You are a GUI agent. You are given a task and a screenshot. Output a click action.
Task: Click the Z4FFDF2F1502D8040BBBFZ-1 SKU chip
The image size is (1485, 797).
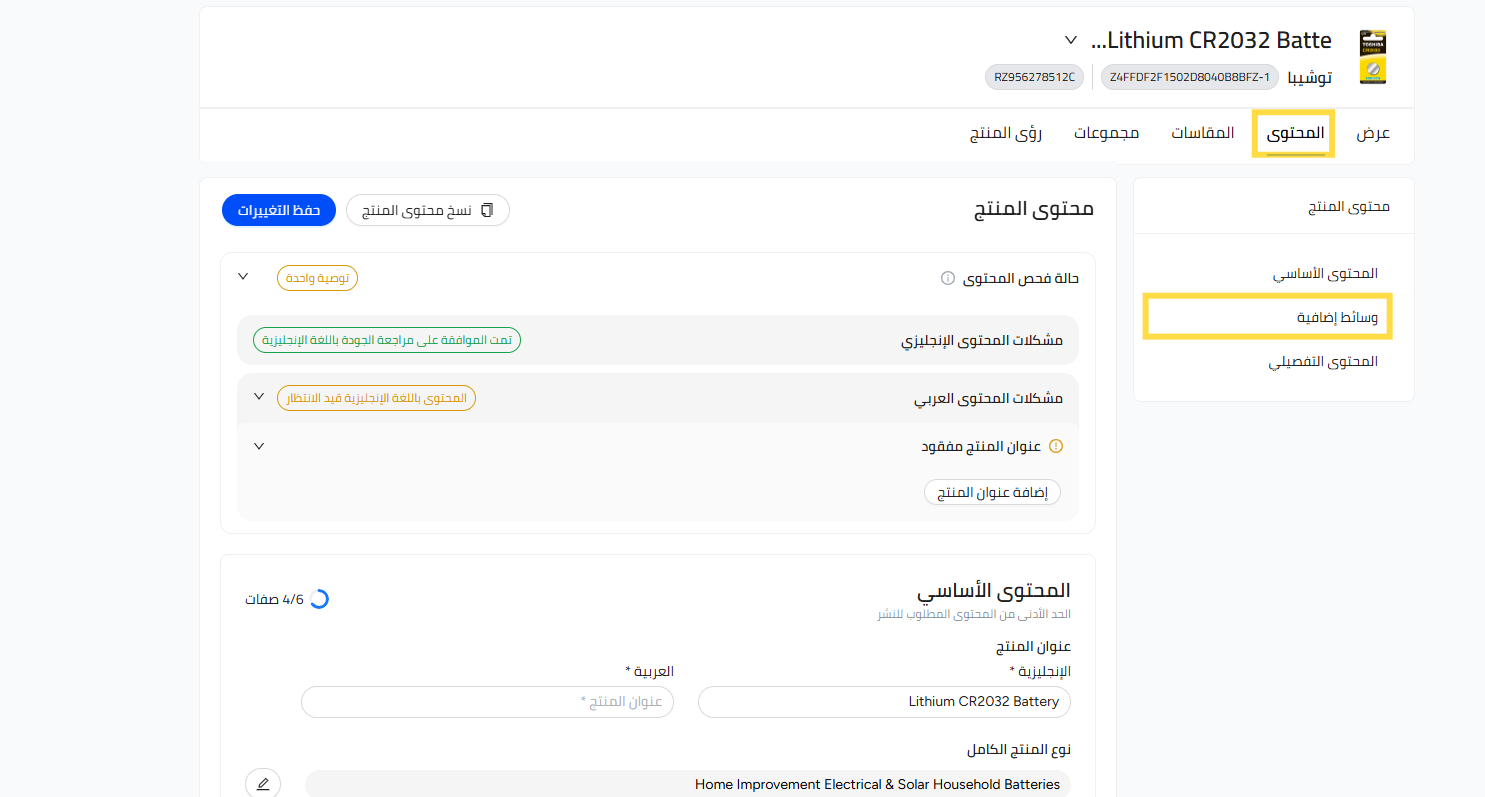pos(1189,77)
